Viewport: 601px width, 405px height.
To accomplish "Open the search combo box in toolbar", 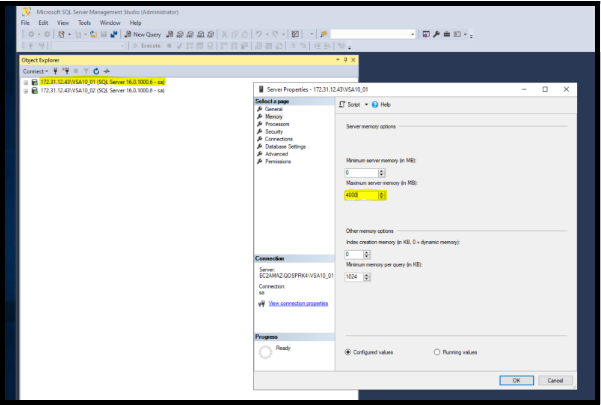I will [373, 34].
